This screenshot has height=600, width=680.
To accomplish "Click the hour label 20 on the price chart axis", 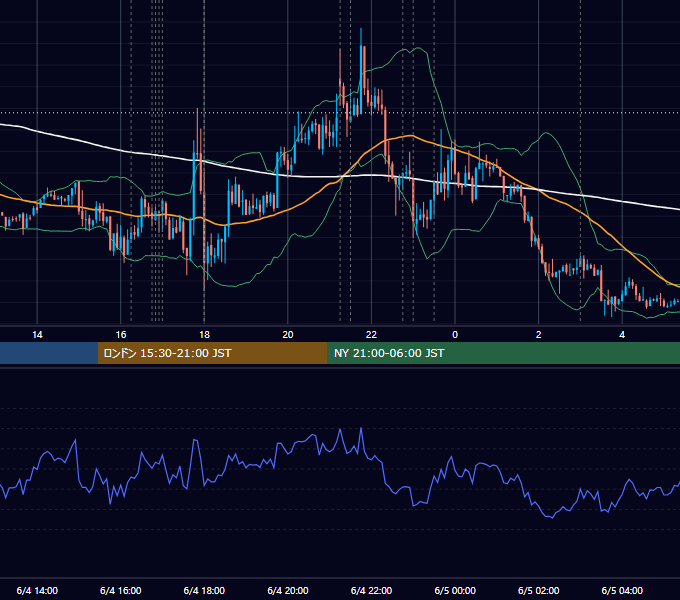I will coord(288,335).
